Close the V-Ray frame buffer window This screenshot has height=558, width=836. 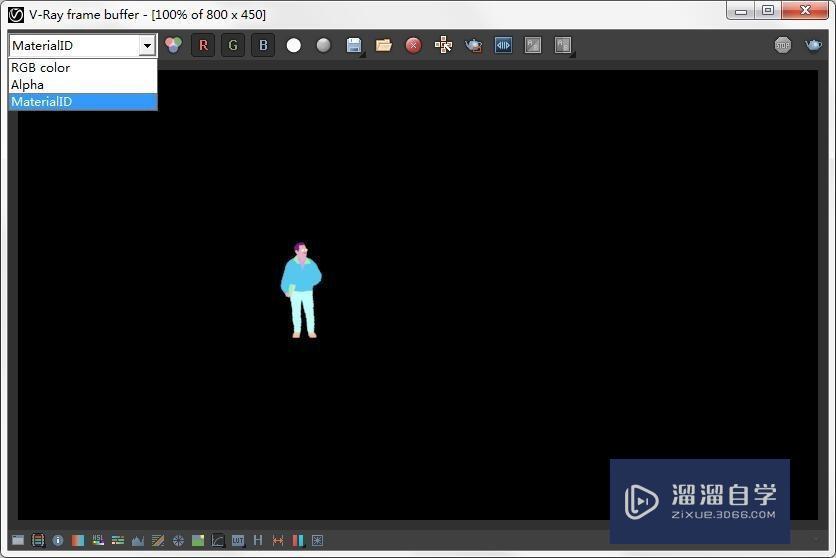pos(805,11)
